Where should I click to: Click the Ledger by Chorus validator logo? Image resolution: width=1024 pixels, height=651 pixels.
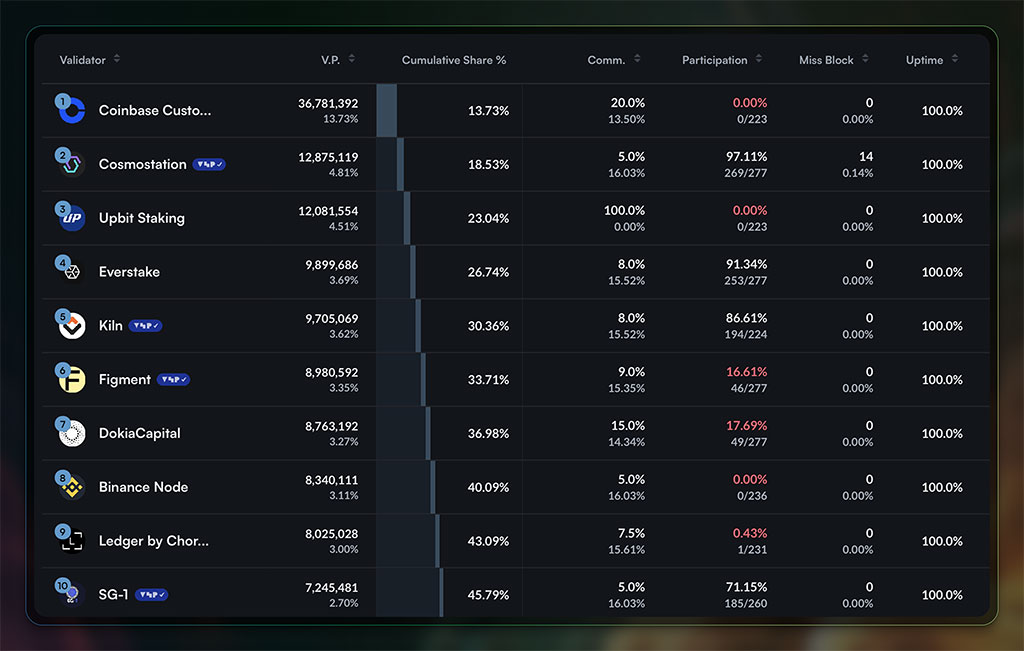click(x=72, y=541)
